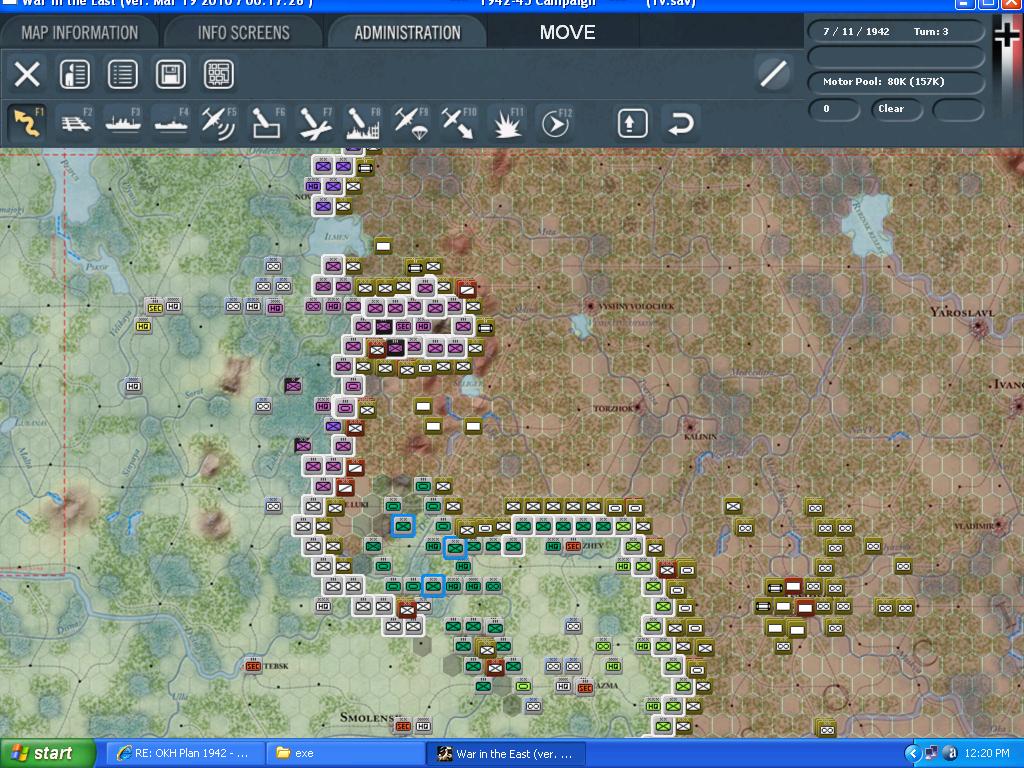Select the F10 air transfer icon
This screenshot has width=1024, height=768.
[x=459, y=123]
